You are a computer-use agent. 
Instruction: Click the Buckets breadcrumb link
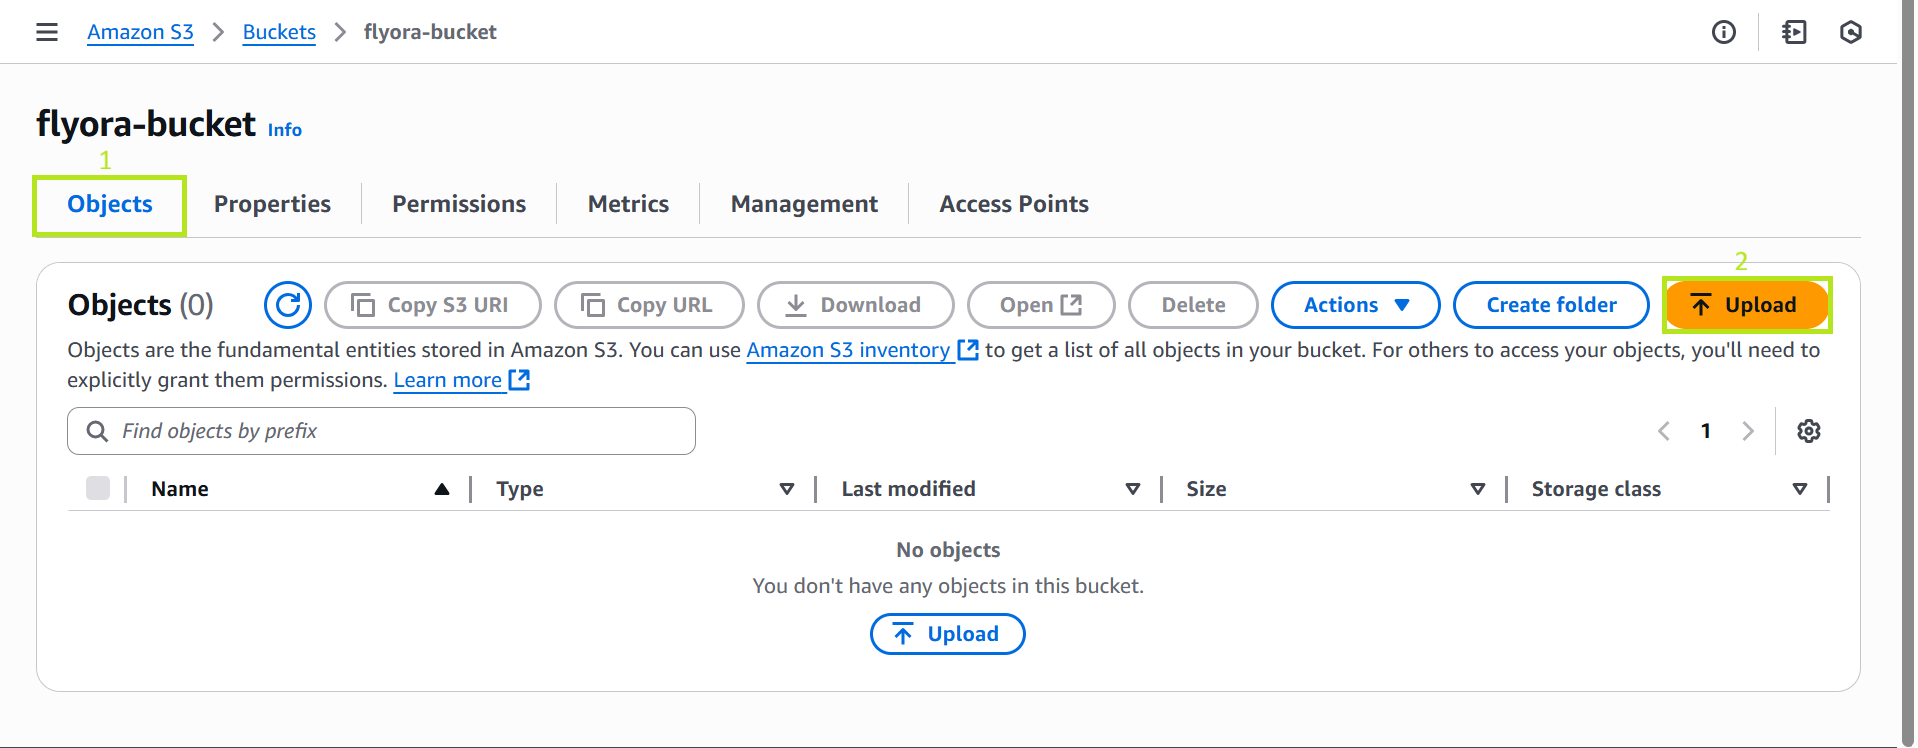pyautogui.click(x=279, y=32)
